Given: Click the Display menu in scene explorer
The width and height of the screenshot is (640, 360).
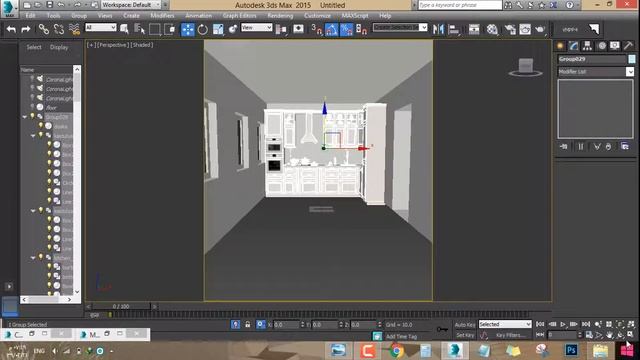Looking at the screenshot, I should click(59, 47).
